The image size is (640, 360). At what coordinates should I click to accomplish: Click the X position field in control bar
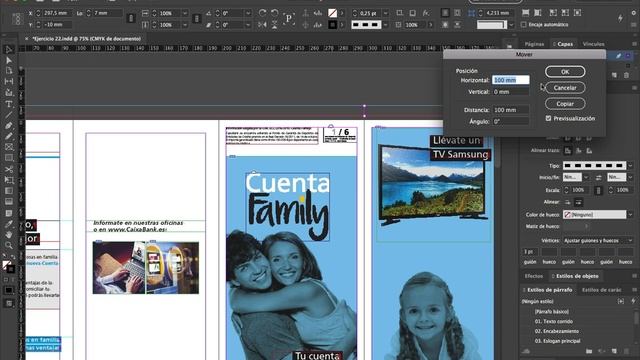57,13
